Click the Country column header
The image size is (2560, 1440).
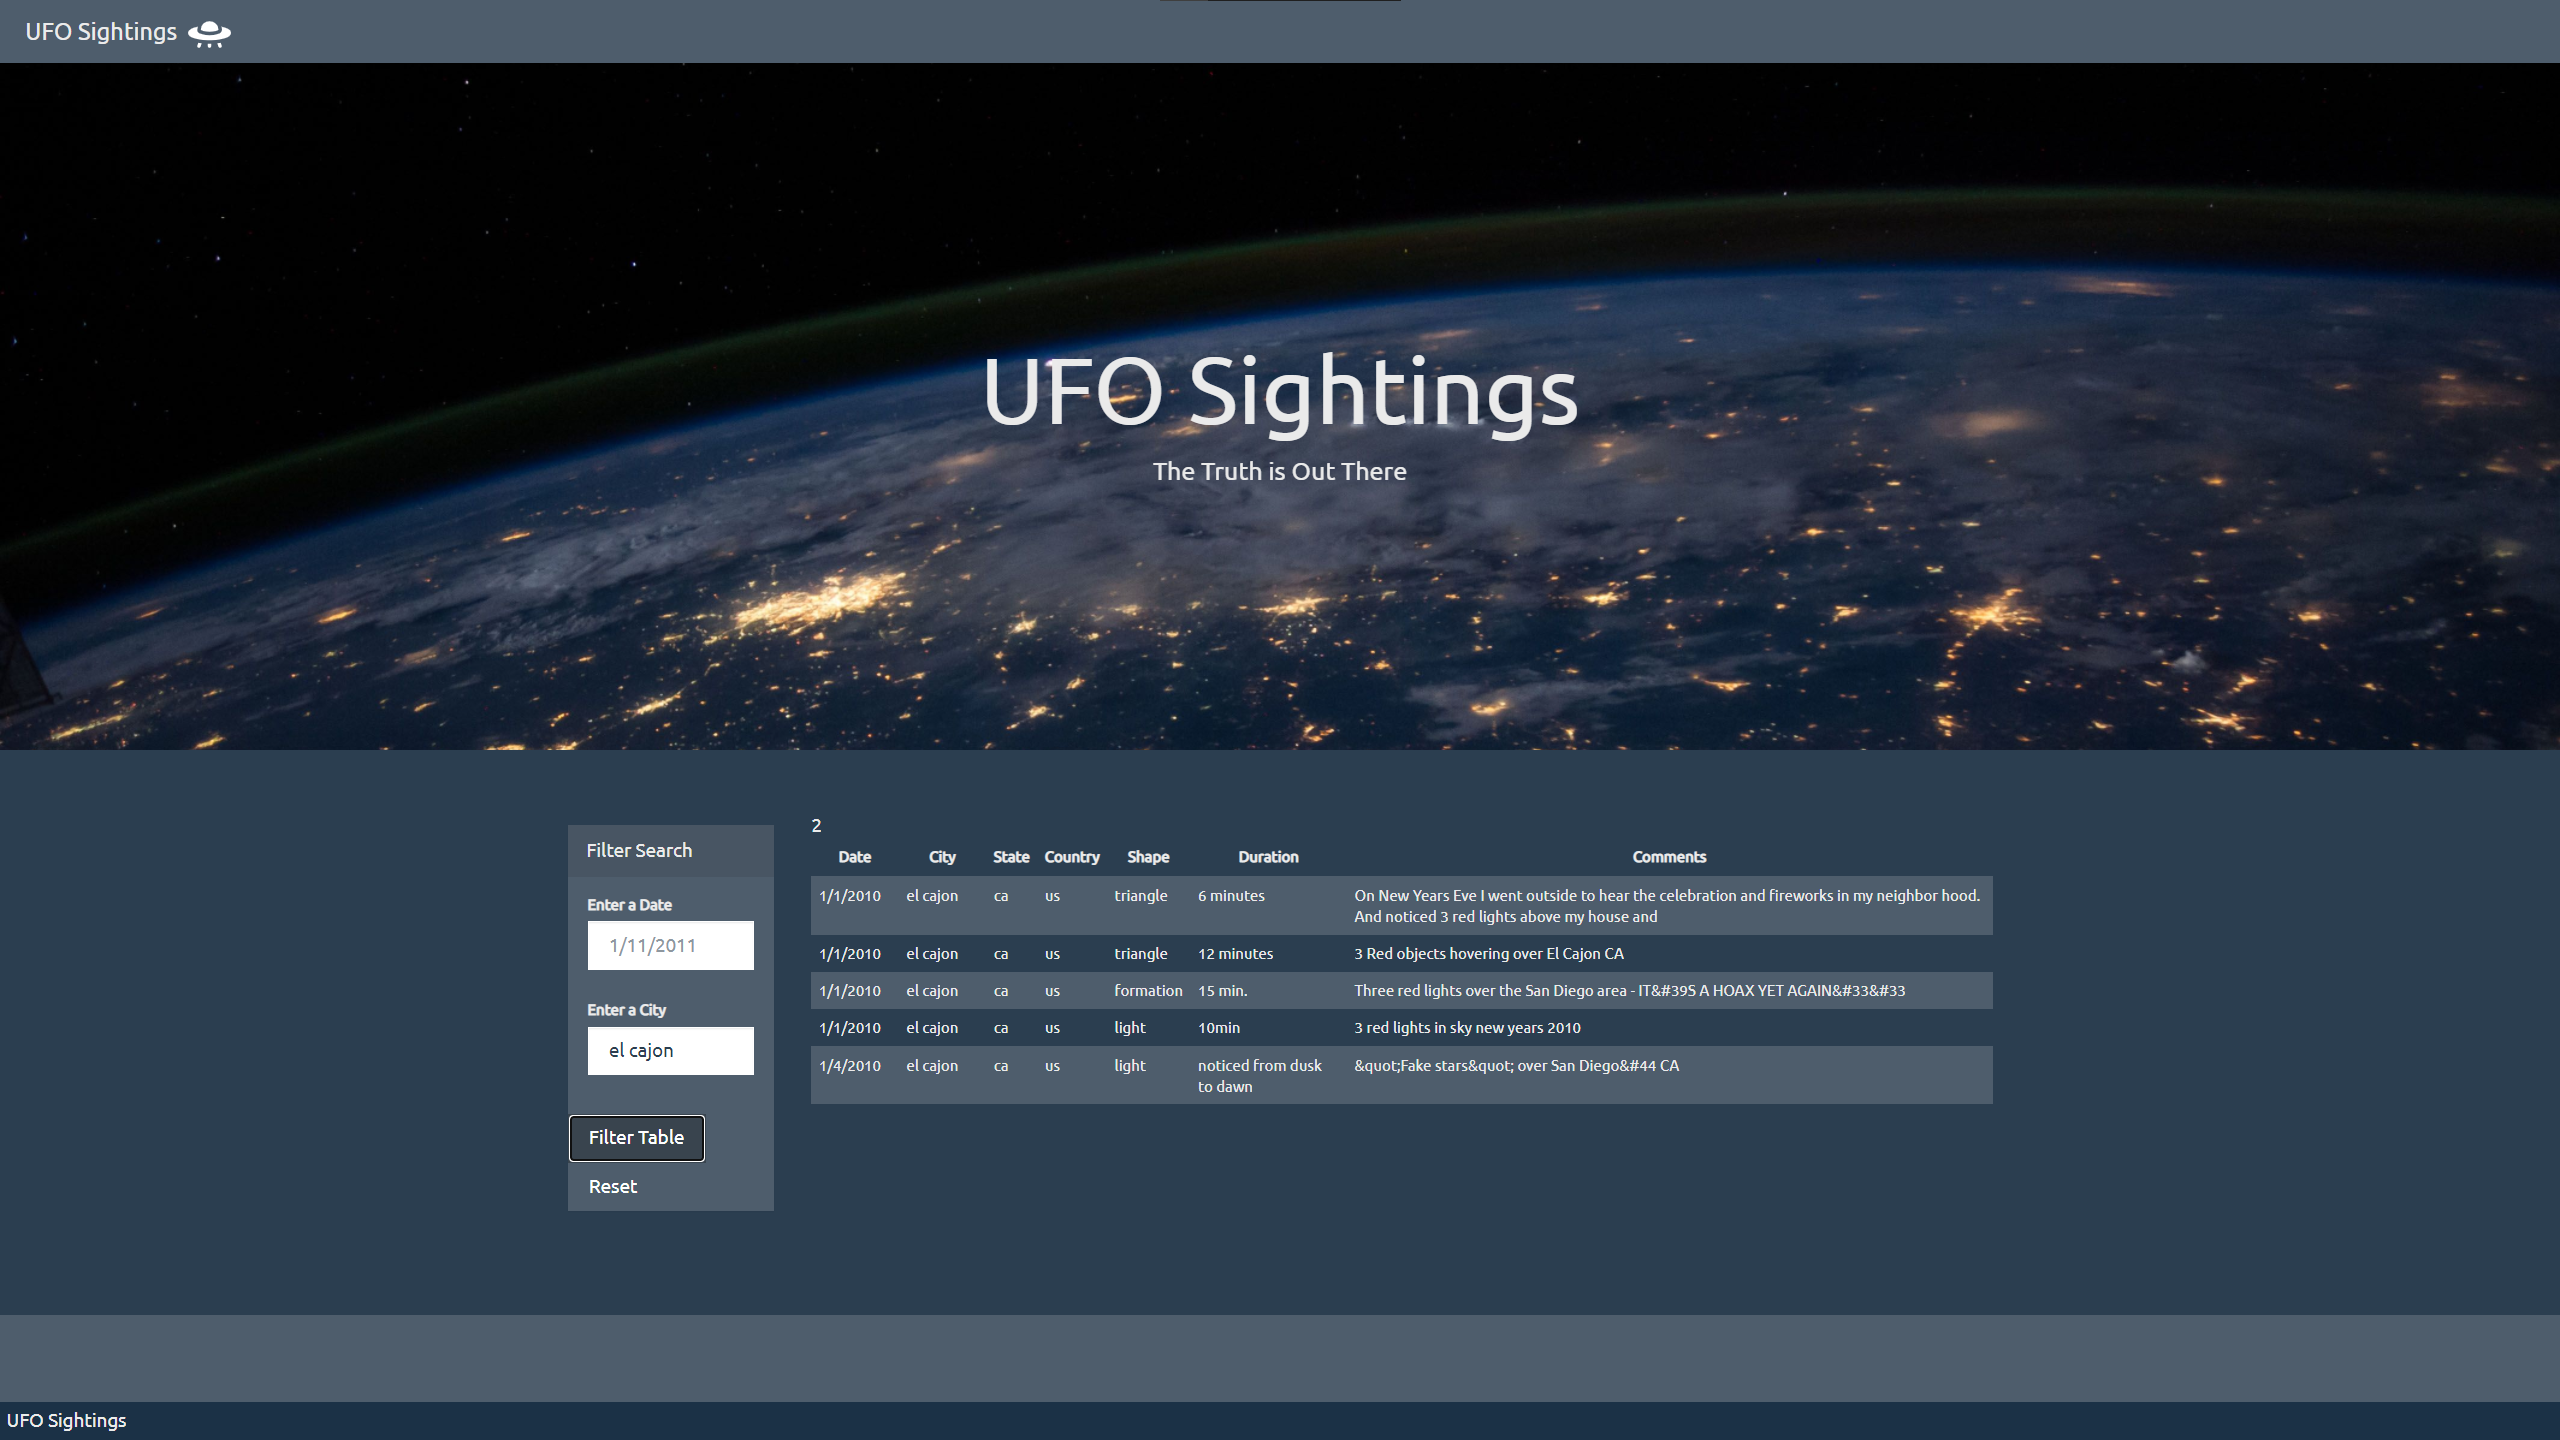click(x=1072, y=857)
